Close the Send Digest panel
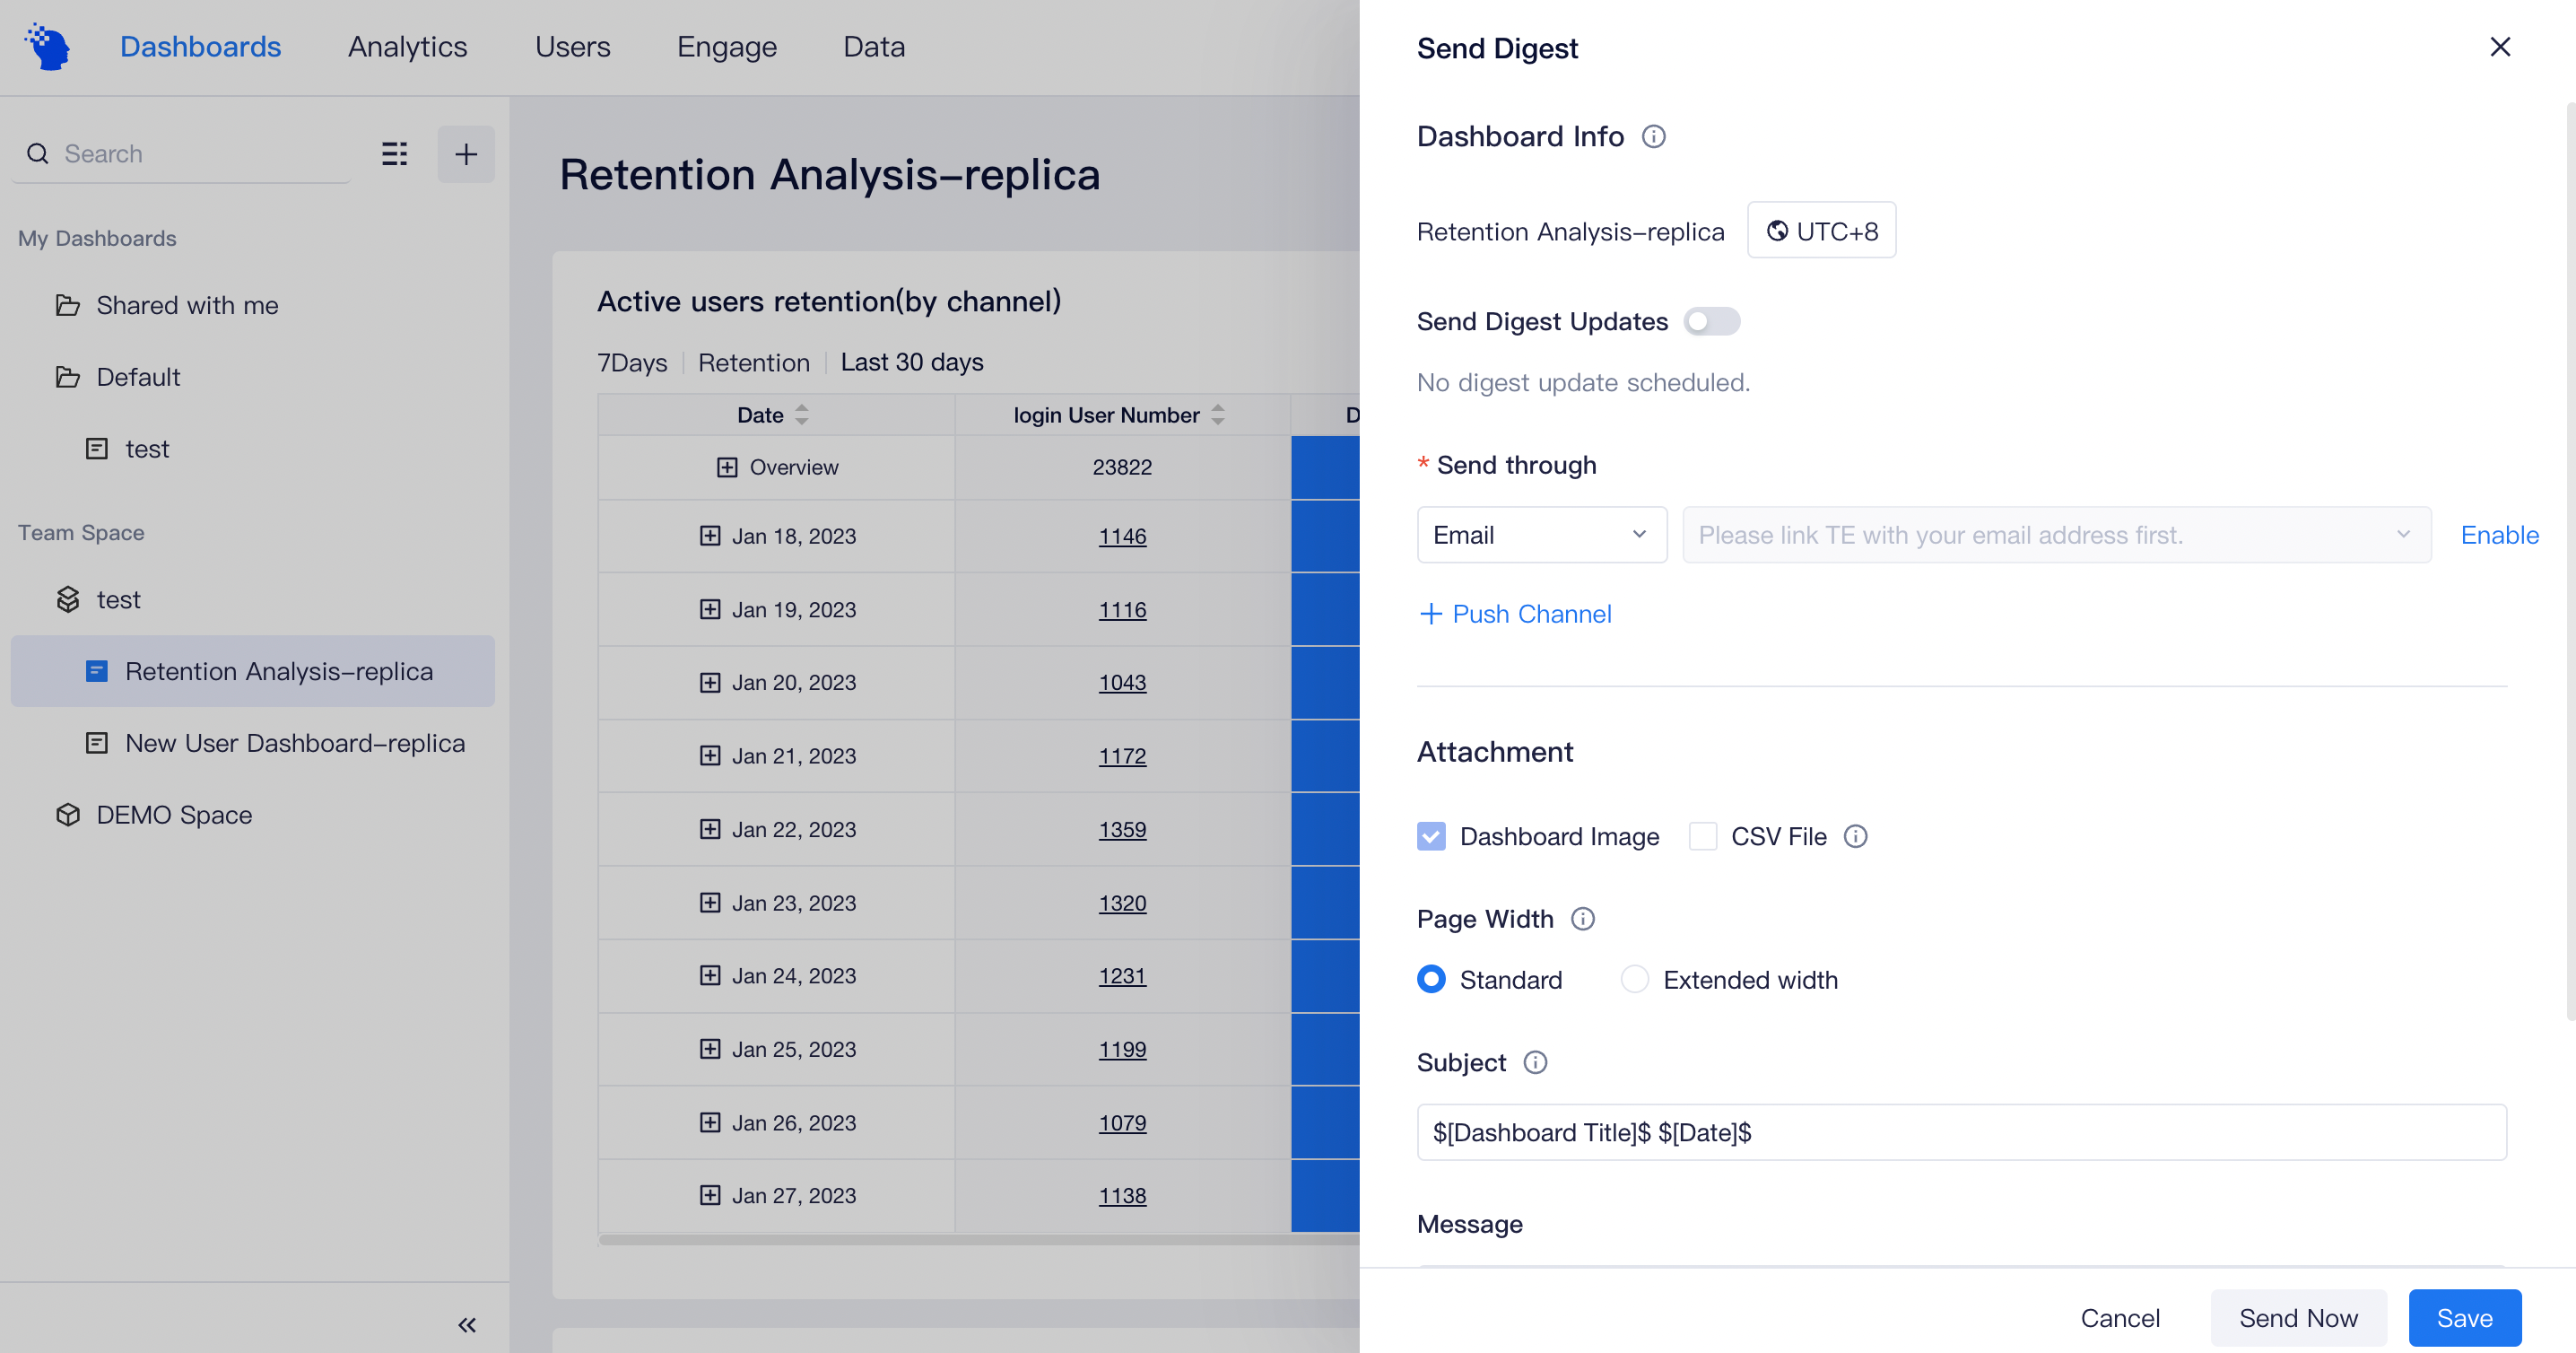This screenshot has width=2576, height=1353. point(2500,47)
